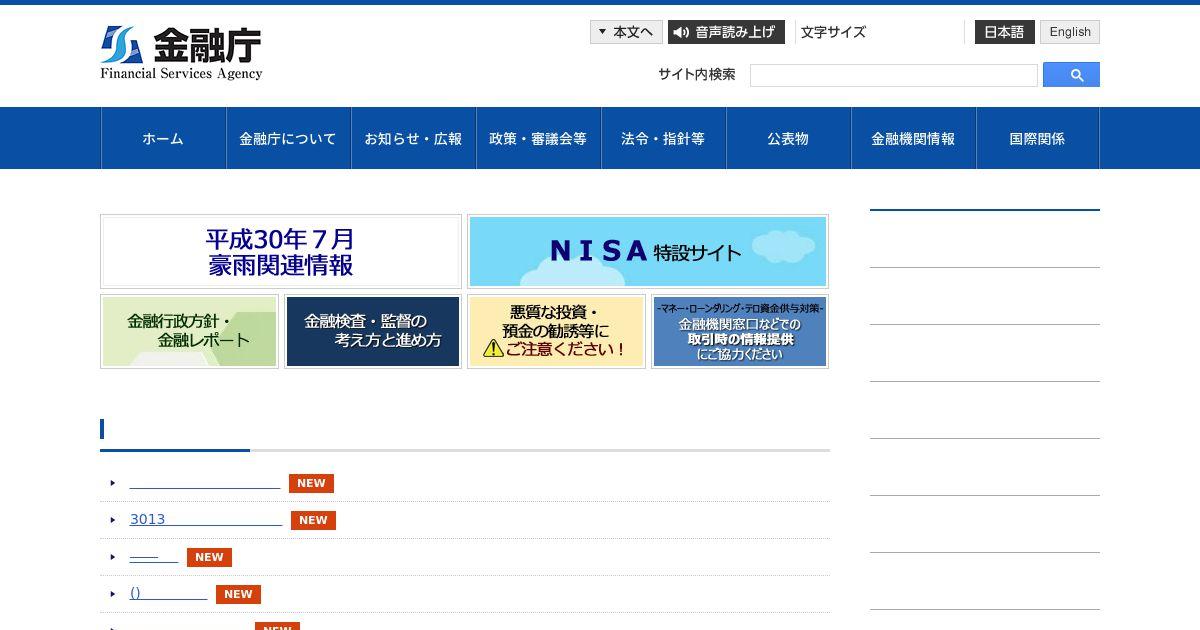Focus the サイト内検索 search field
1200x630 pixels.
tap(894, 75)
